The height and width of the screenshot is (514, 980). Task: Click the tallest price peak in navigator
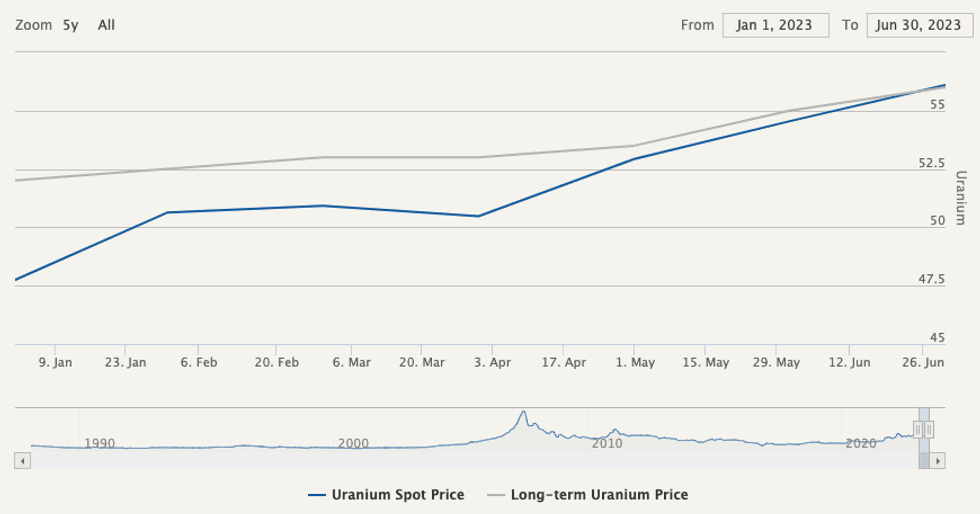[522, 413]
